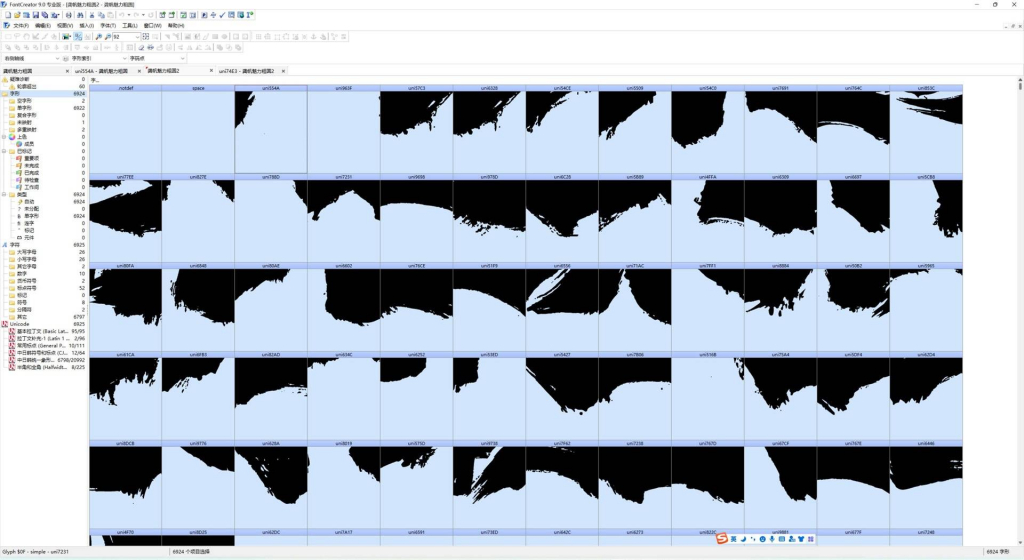Open the zoom level combo box showing 92

point(127,37)
